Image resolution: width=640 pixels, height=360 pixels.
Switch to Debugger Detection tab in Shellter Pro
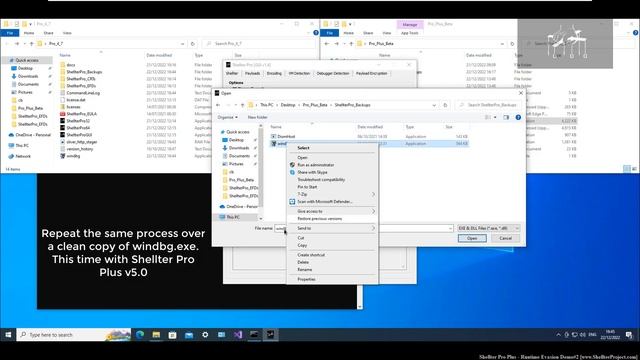(333, 73)
